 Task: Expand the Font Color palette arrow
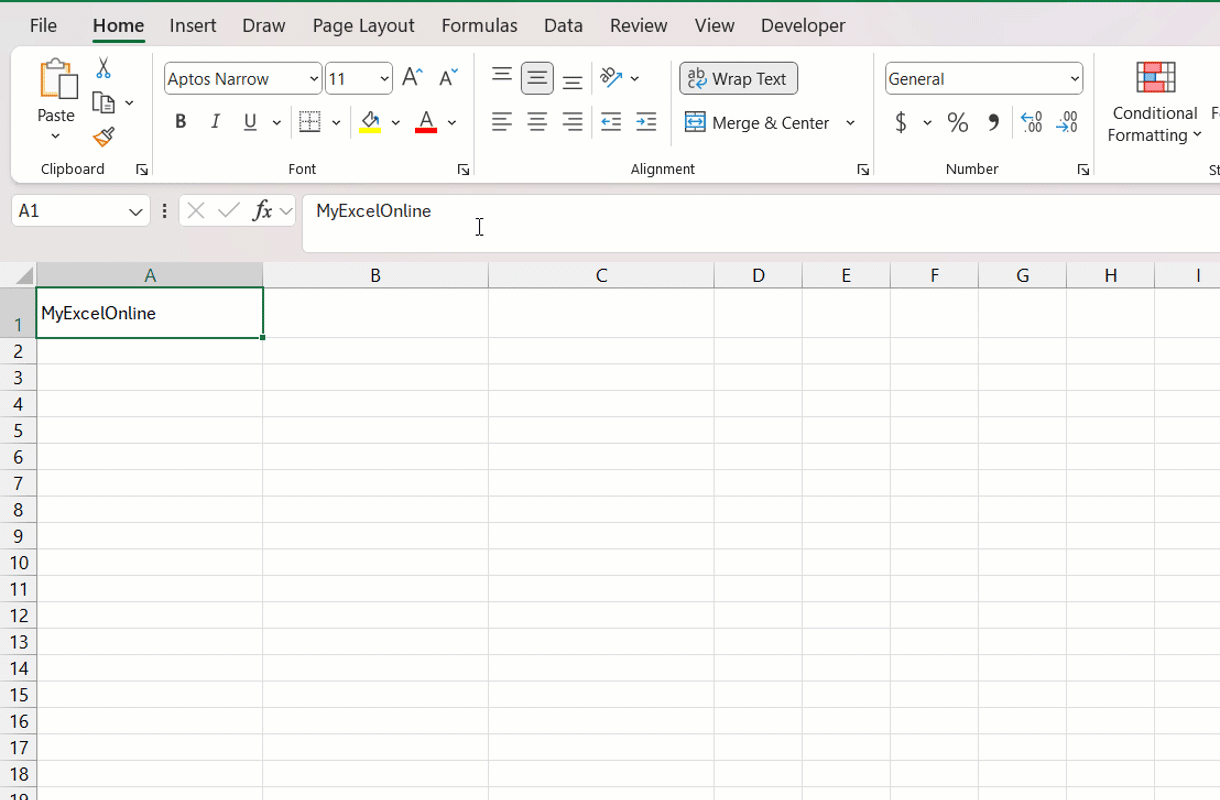tap(452, 123)
